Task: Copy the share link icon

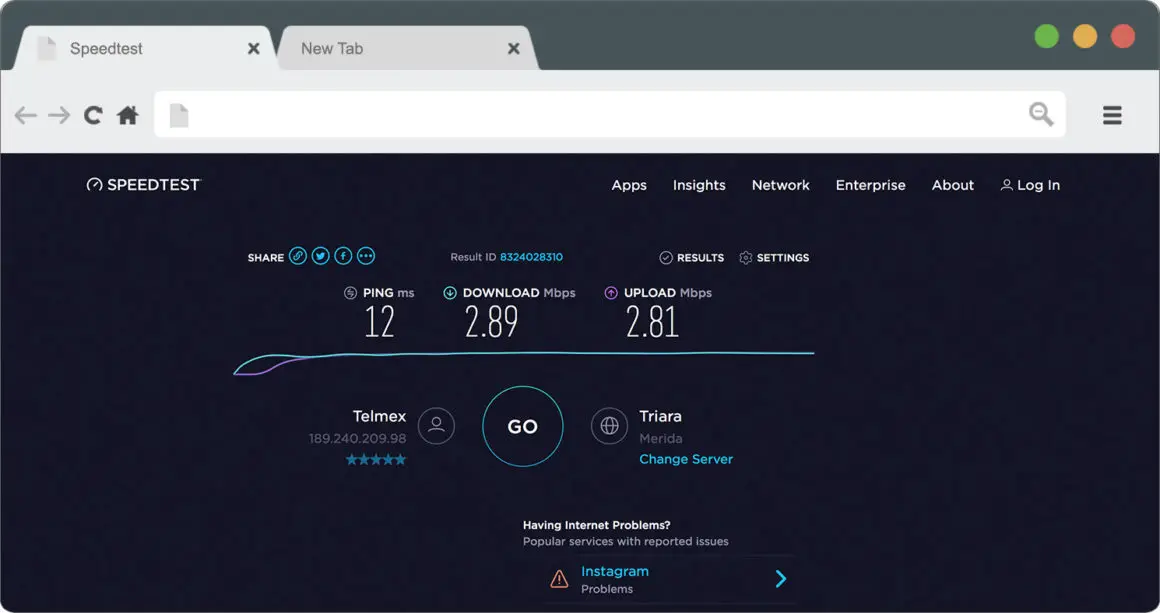Action: (297, 256)
